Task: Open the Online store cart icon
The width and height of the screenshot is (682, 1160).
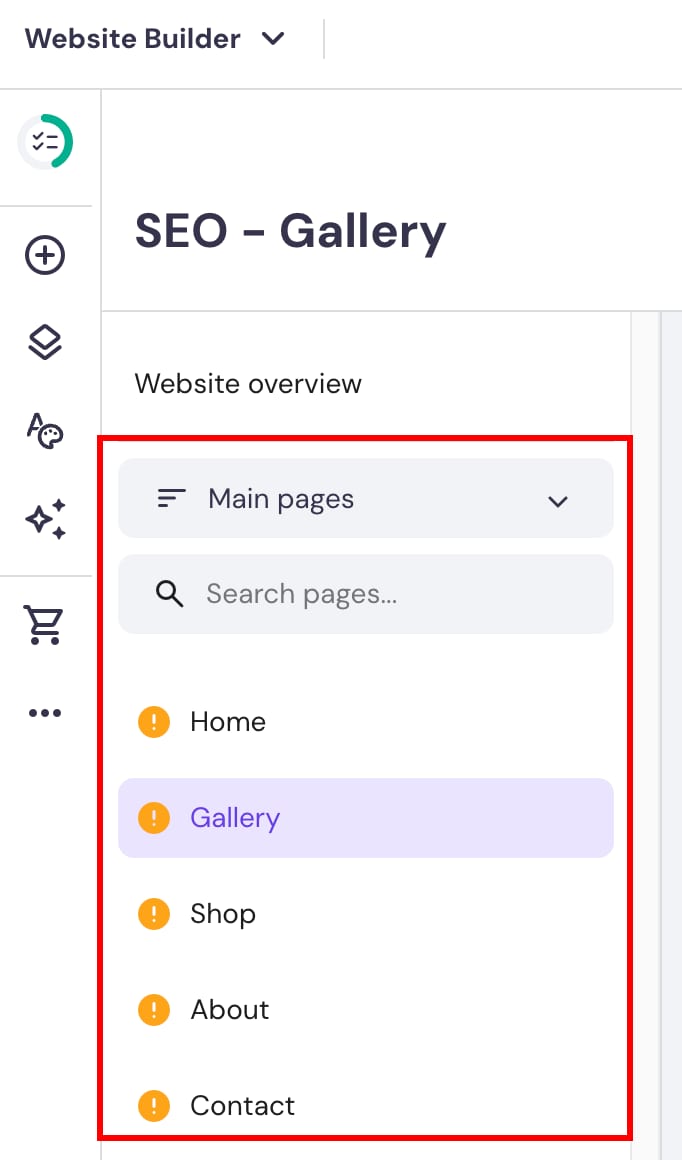Action: 44,623
